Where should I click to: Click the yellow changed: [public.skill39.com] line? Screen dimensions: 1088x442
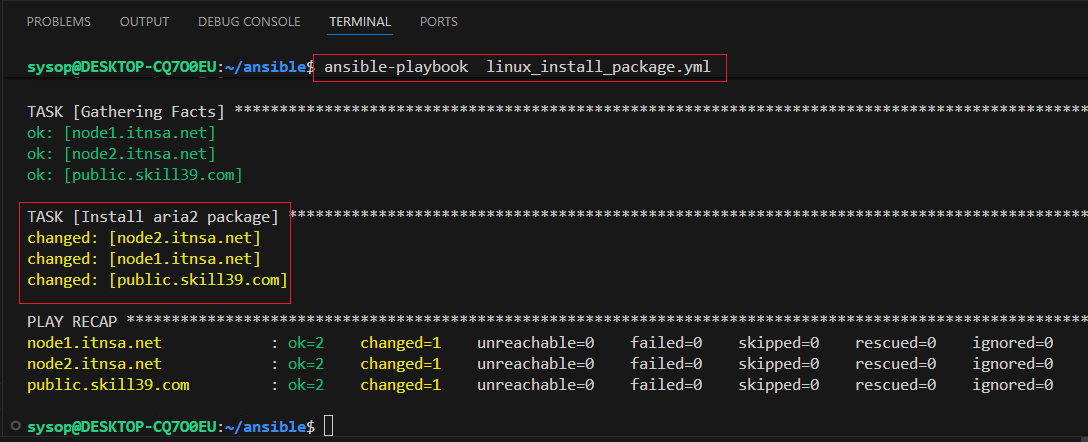coord(157,280)
